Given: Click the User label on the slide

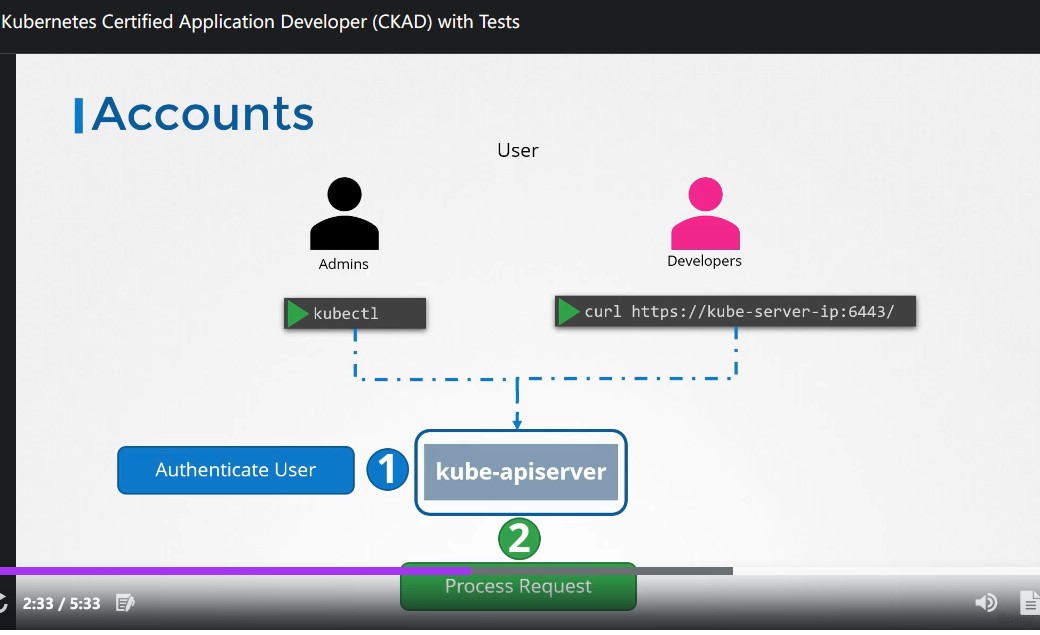Looking at the screenshot, I should (517, 151).
